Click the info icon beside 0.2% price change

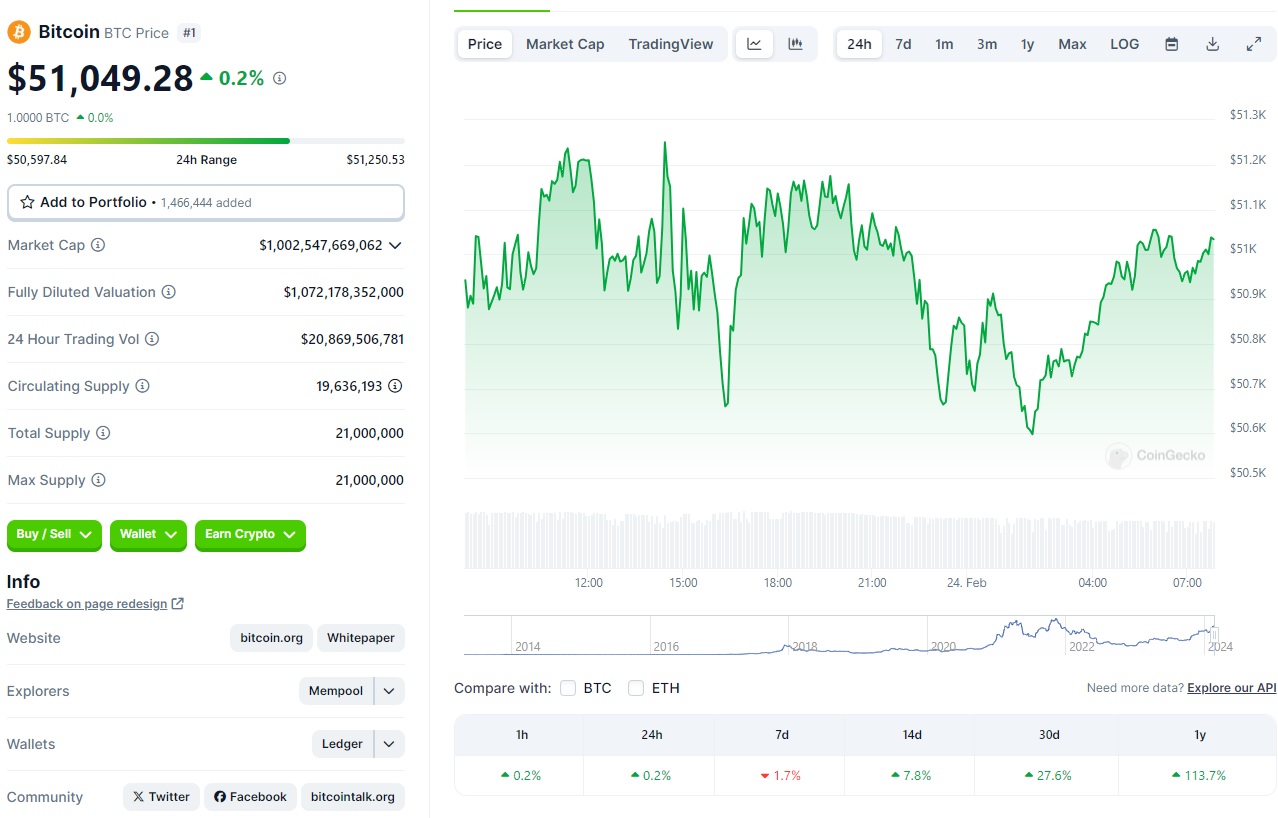(x=280, y=78)
